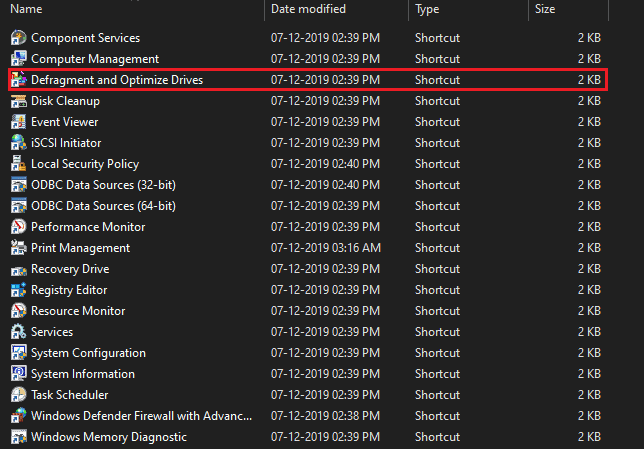Select the Task Scheduler file name

click(x=70, y=395)
